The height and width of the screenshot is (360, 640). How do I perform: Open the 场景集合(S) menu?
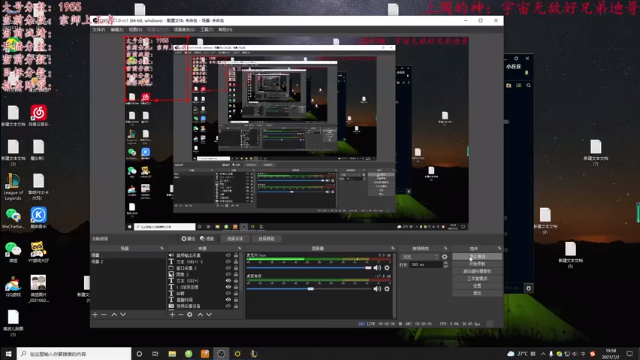(x=184, y=30)
